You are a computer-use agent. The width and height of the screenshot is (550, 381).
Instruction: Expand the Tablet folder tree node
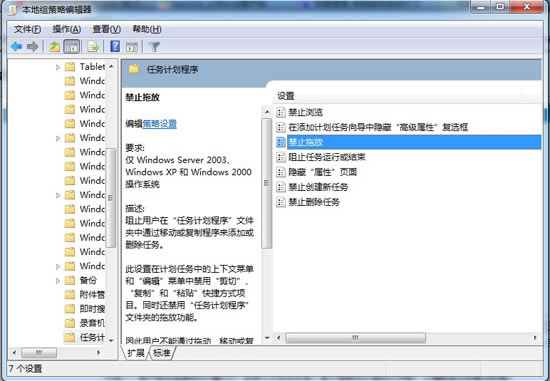[x=58, y=67]
